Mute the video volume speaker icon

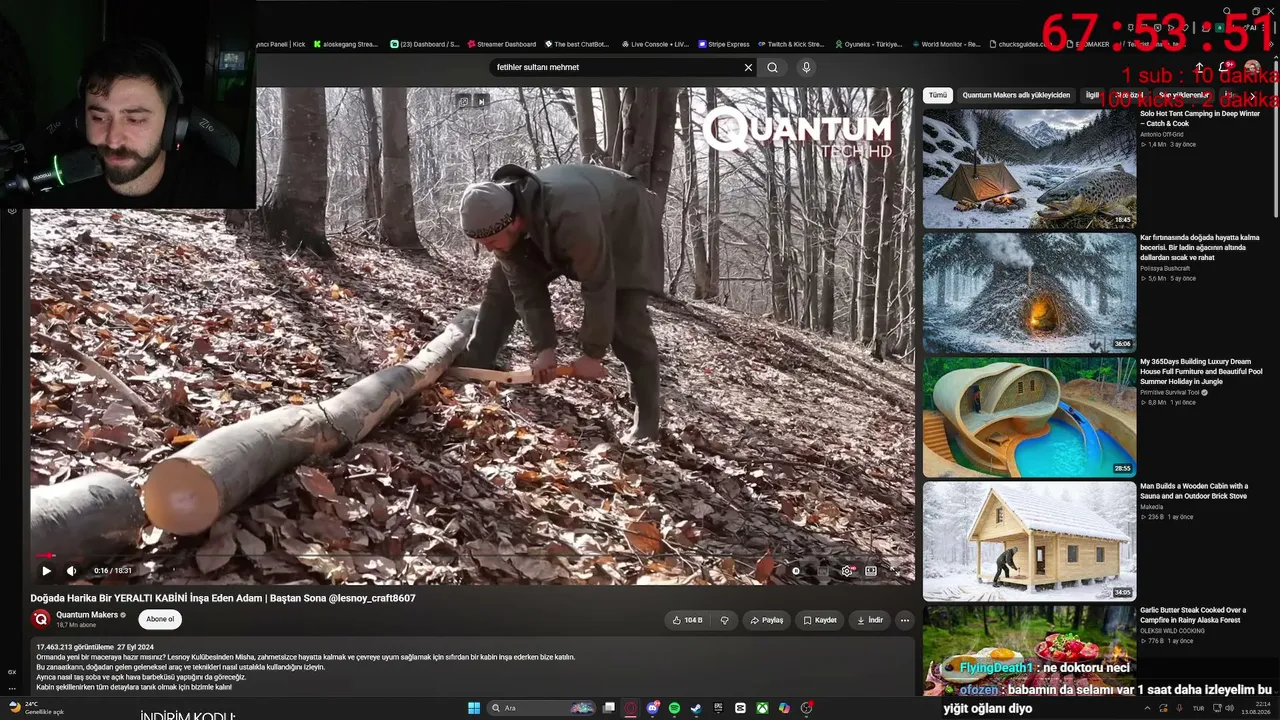point(71,571)
